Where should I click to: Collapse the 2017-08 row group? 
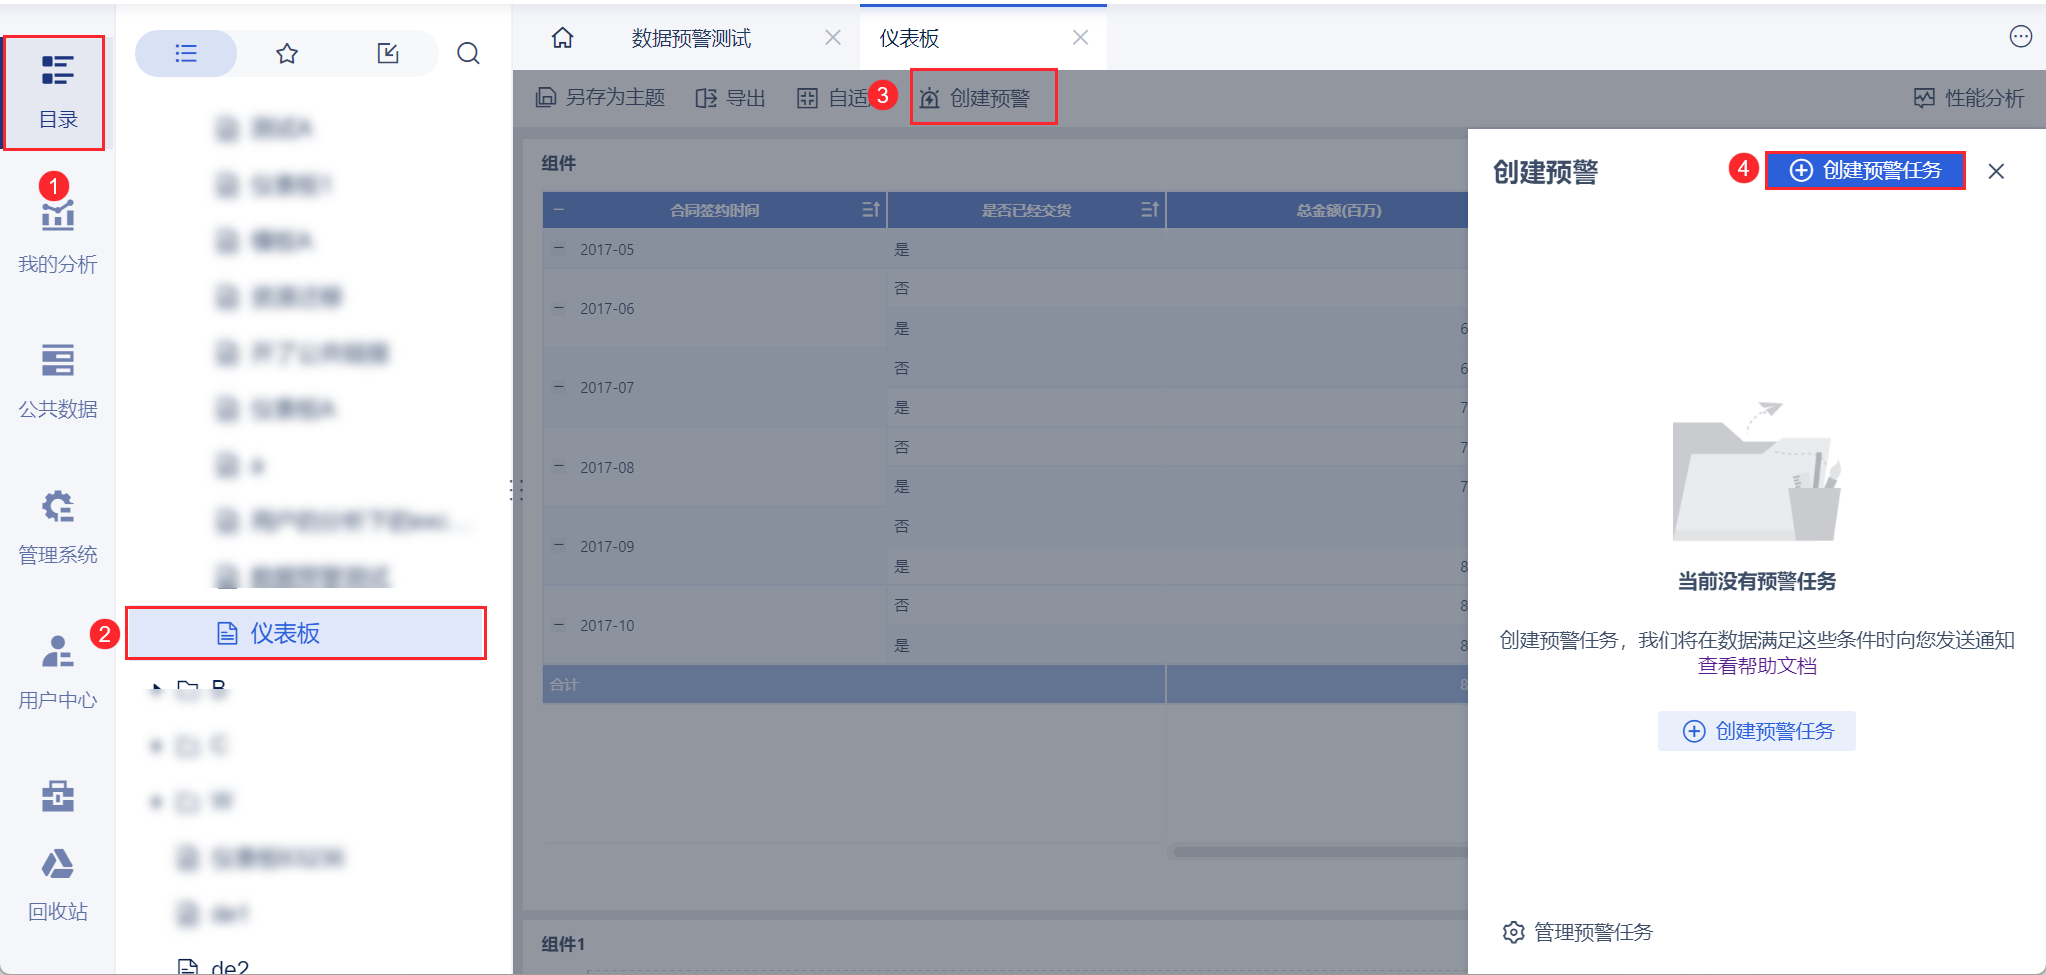[559, 467]
